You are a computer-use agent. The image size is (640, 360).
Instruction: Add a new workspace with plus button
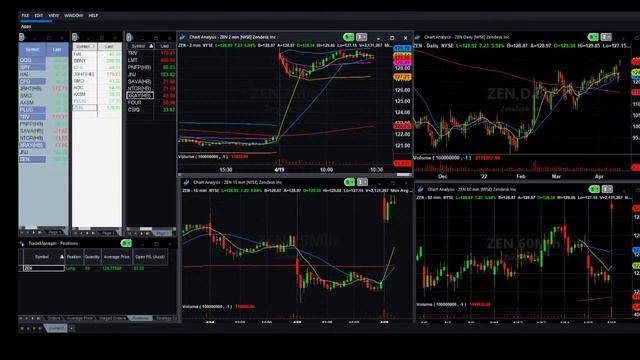[x=71, y=328]
